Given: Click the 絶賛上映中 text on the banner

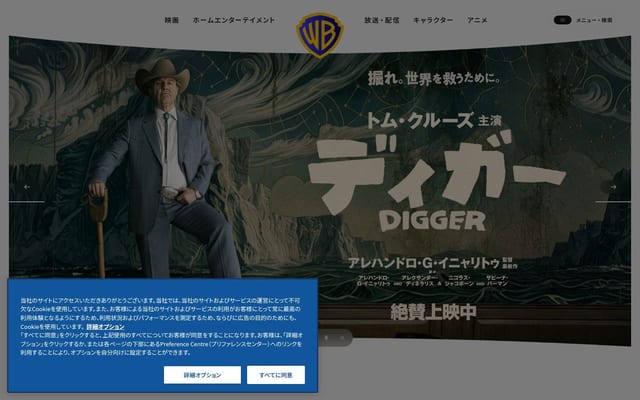Looking at the screenshot, I should [x=433, y=312].
